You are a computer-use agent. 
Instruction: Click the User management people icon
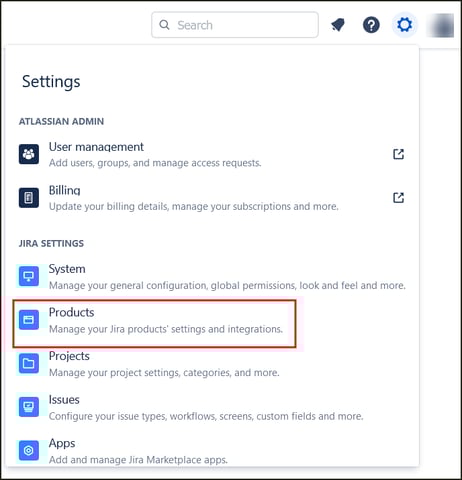[29, 154]
